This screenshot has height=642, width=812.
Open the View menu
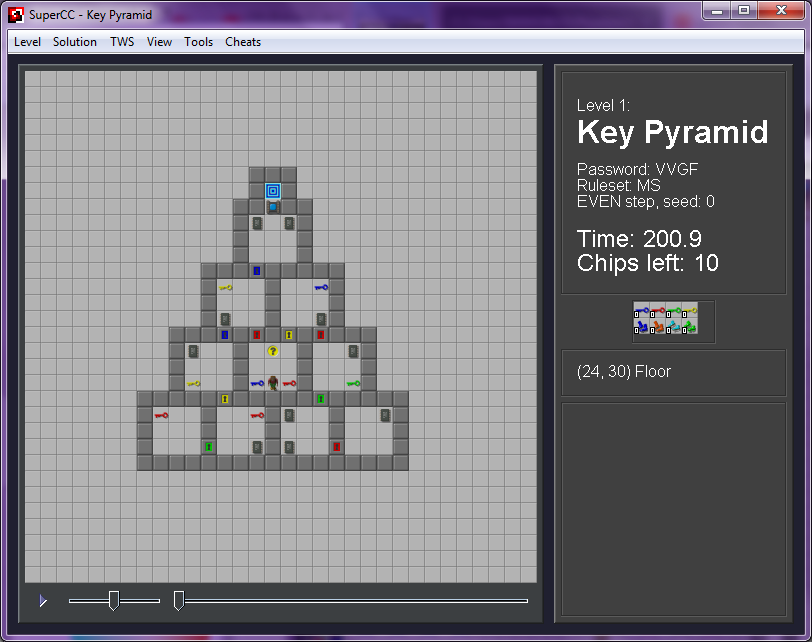pos(159,42)
